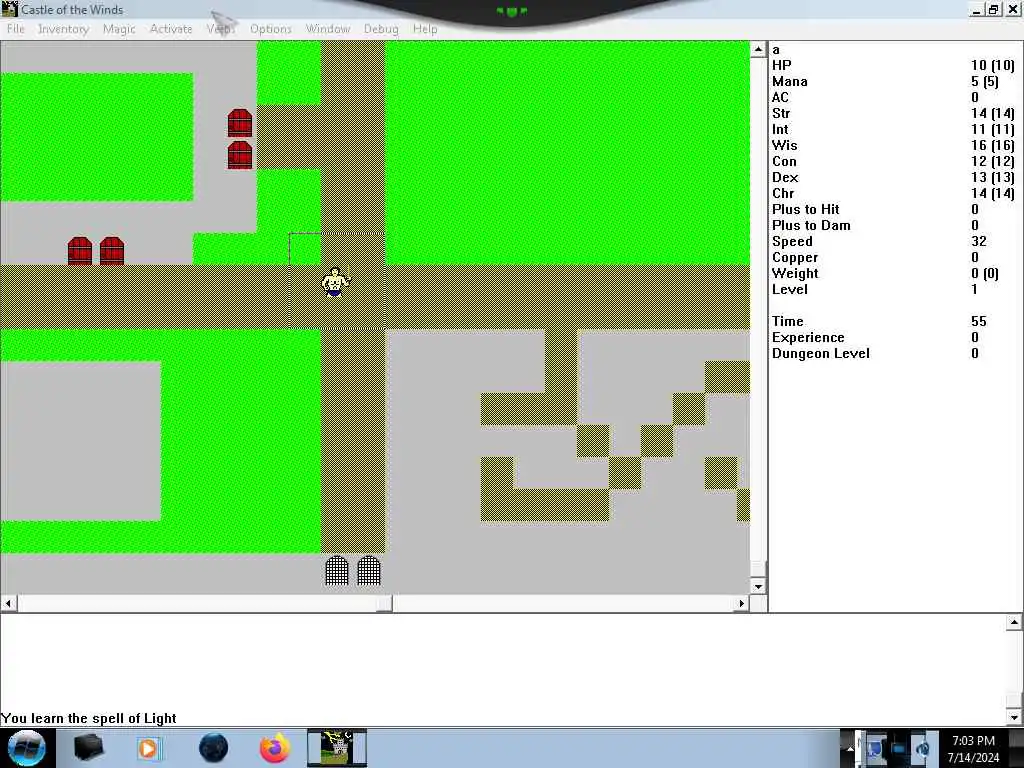Open the Verbs menu

click(x=221, y=29)
